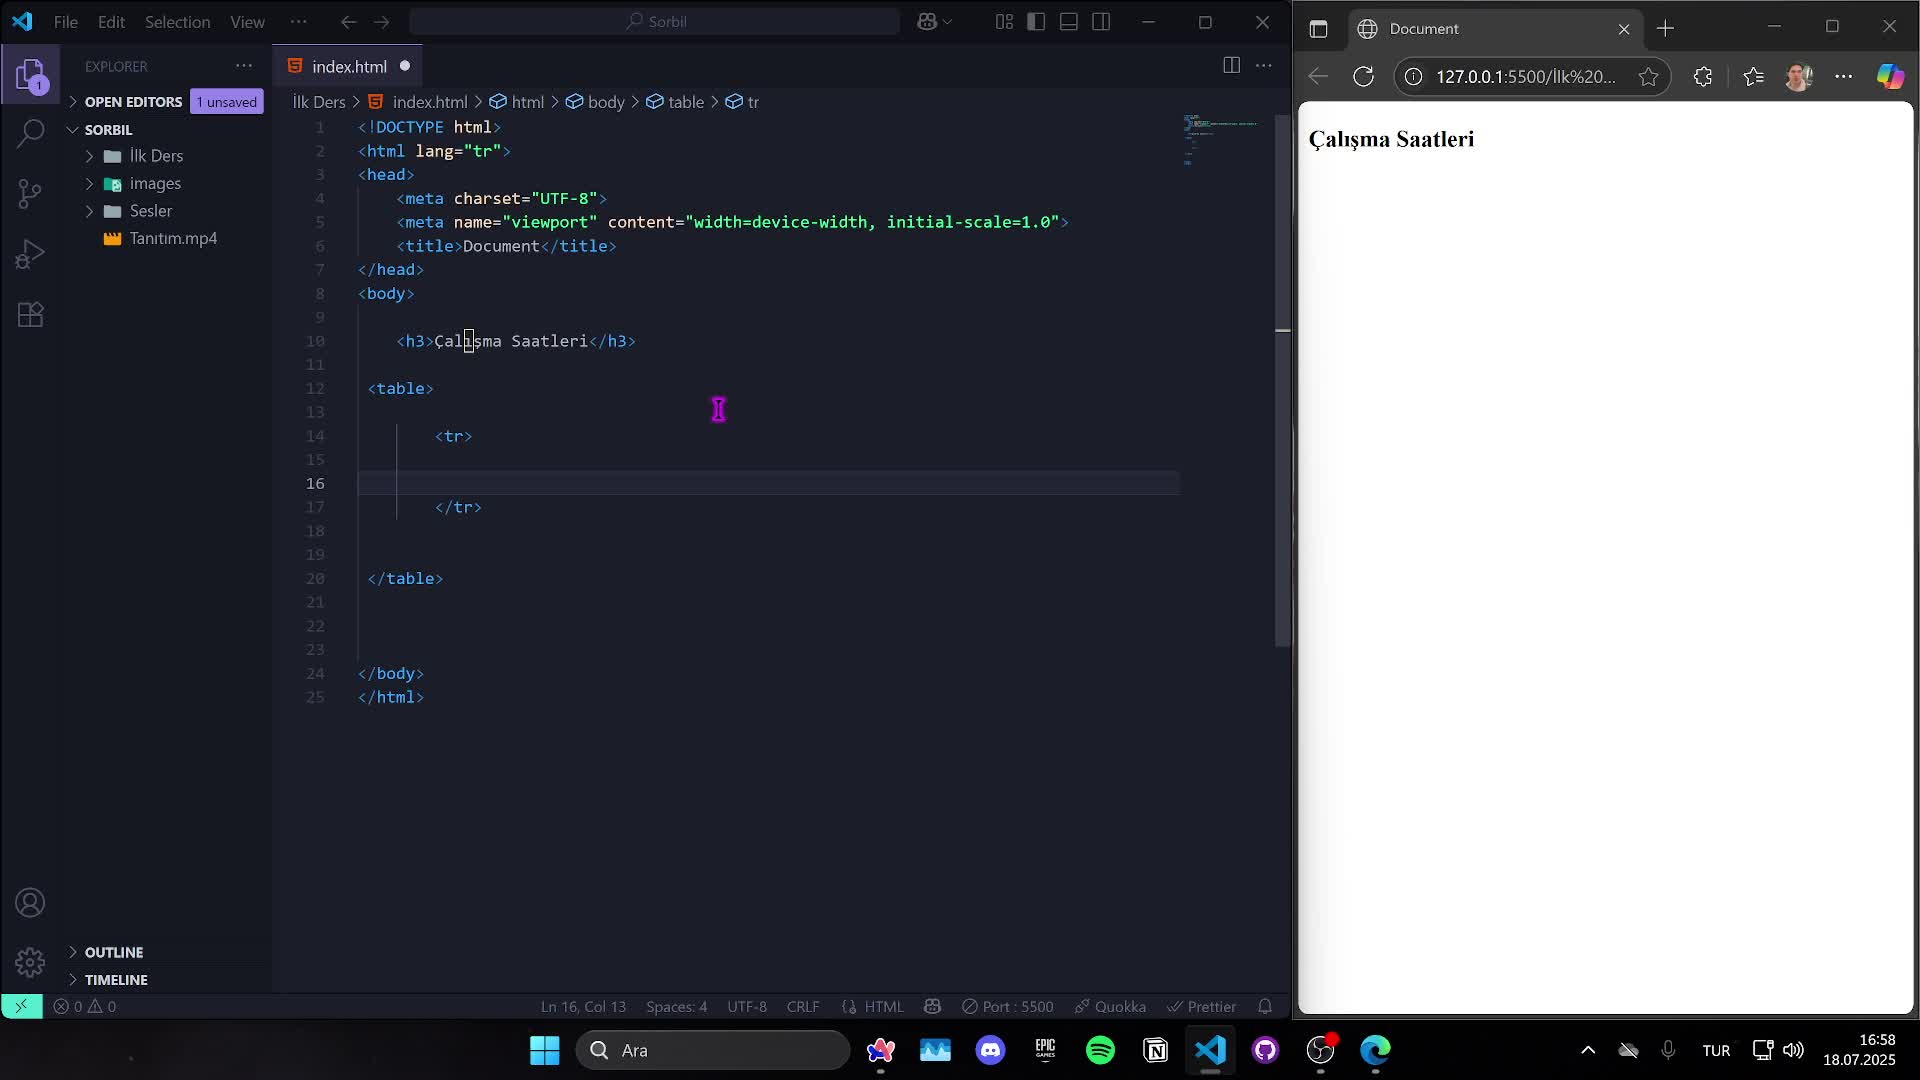Expand the Sesler folder
The image size is (1920, 1080).
150,211
